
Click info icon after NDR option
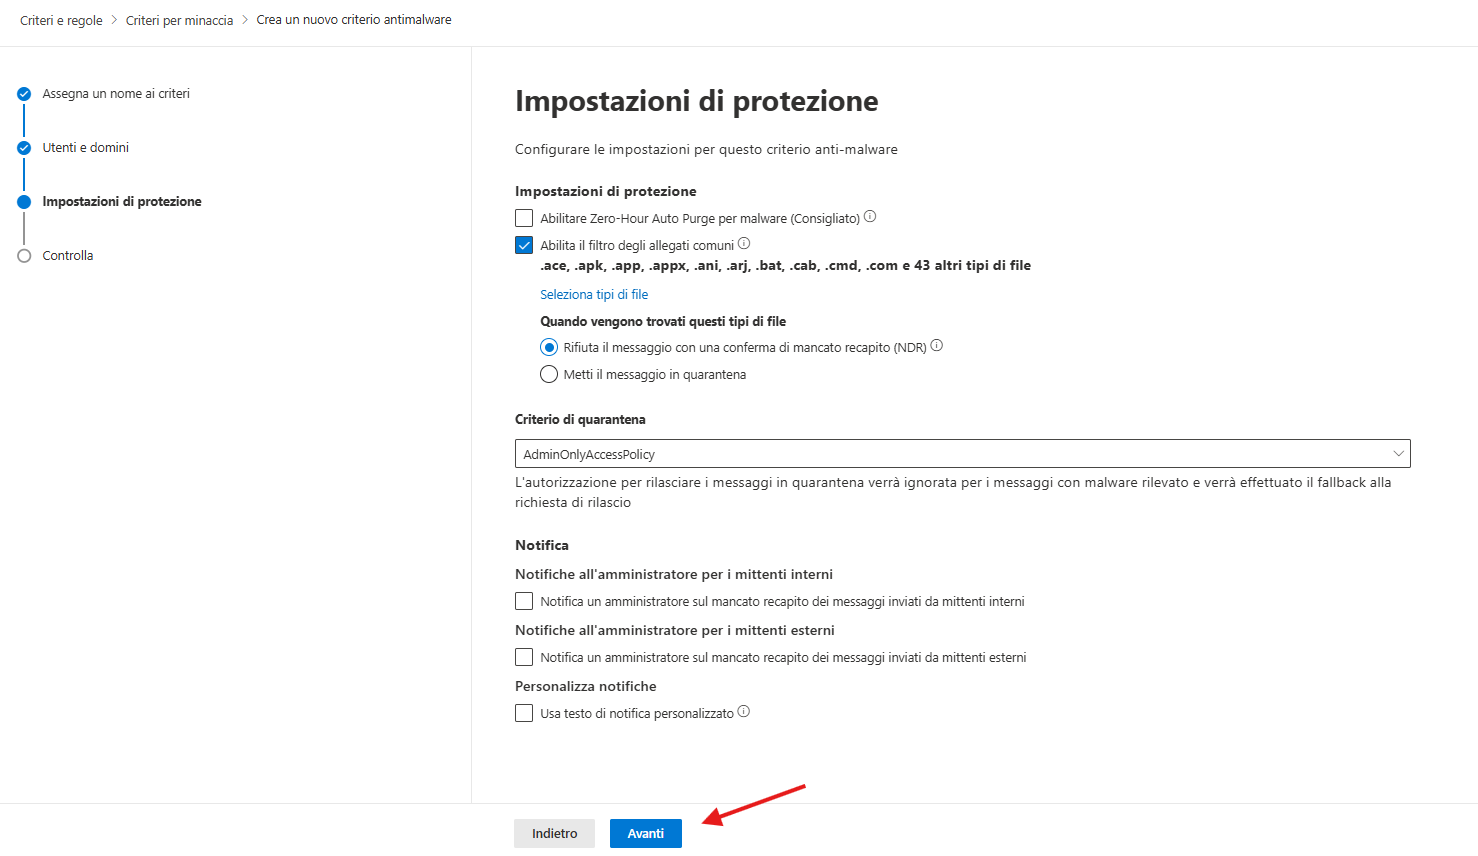coord(937,345)
